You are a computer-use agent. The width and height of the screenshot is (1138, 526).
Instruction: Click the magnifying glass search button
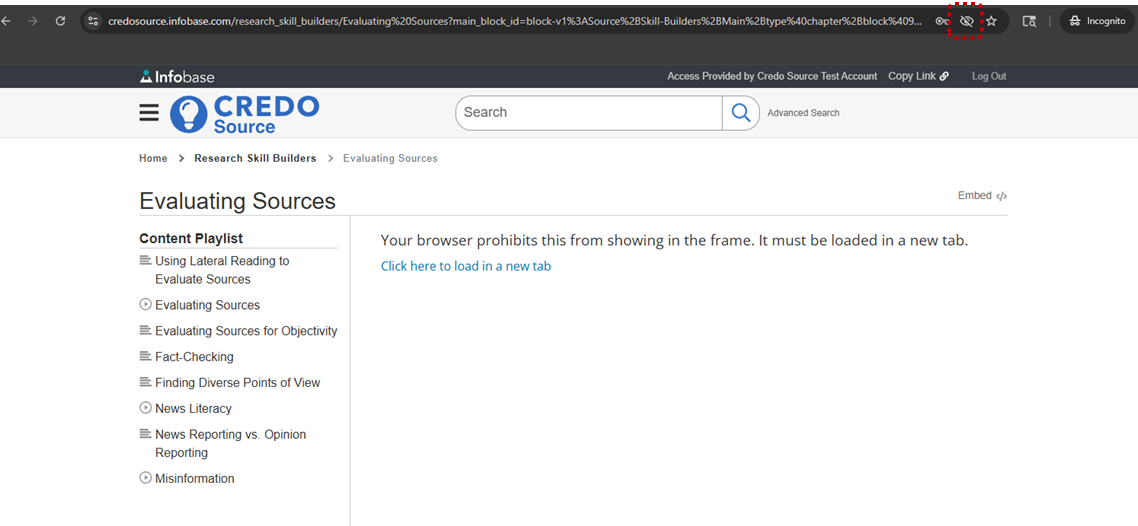pos(740,112)
